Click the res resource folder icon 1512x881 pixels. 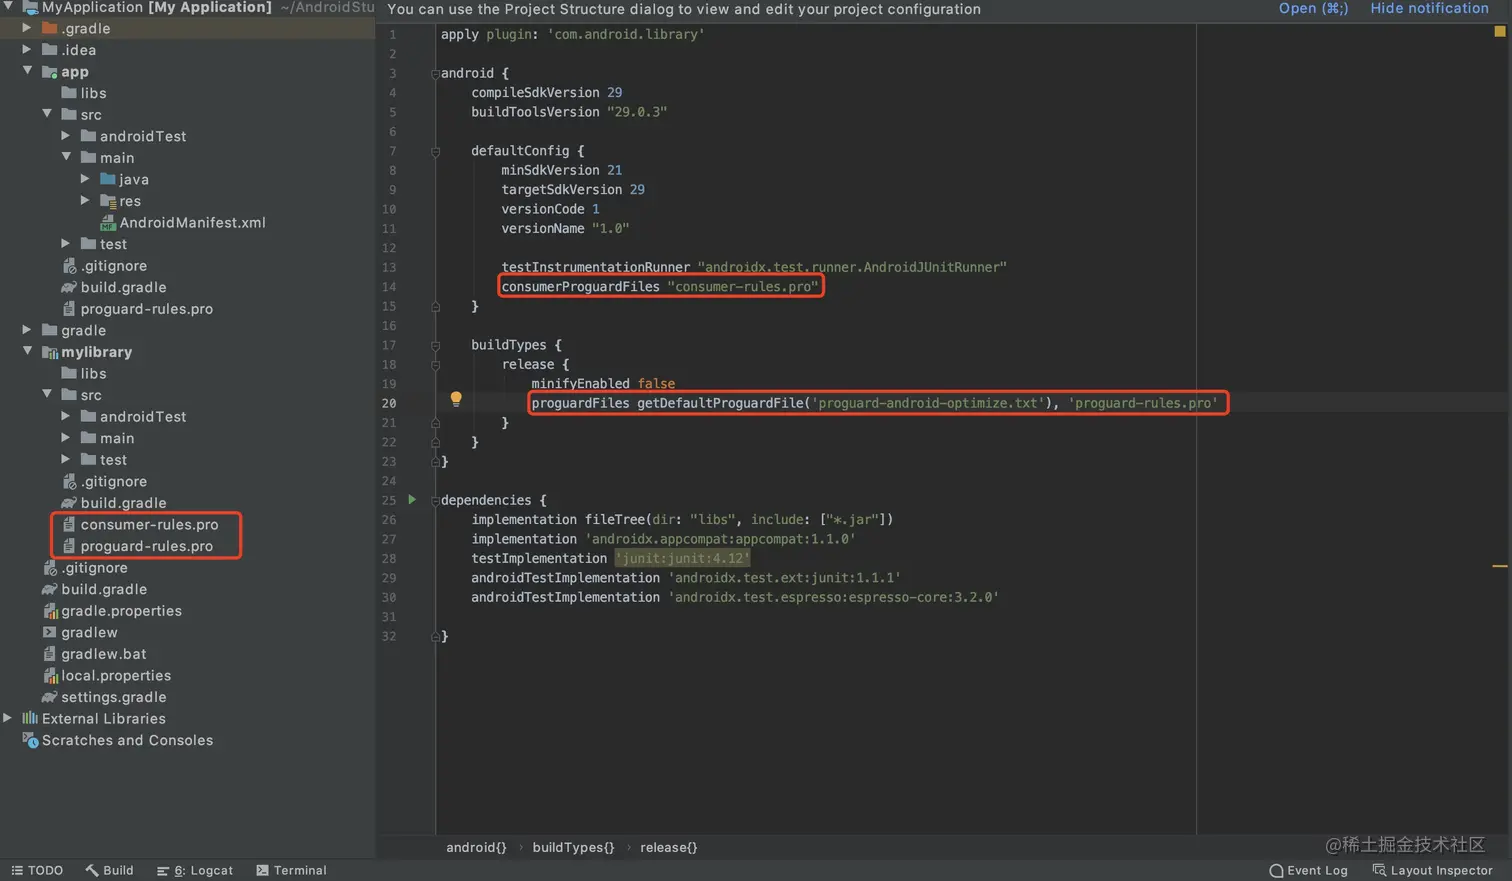108,201
